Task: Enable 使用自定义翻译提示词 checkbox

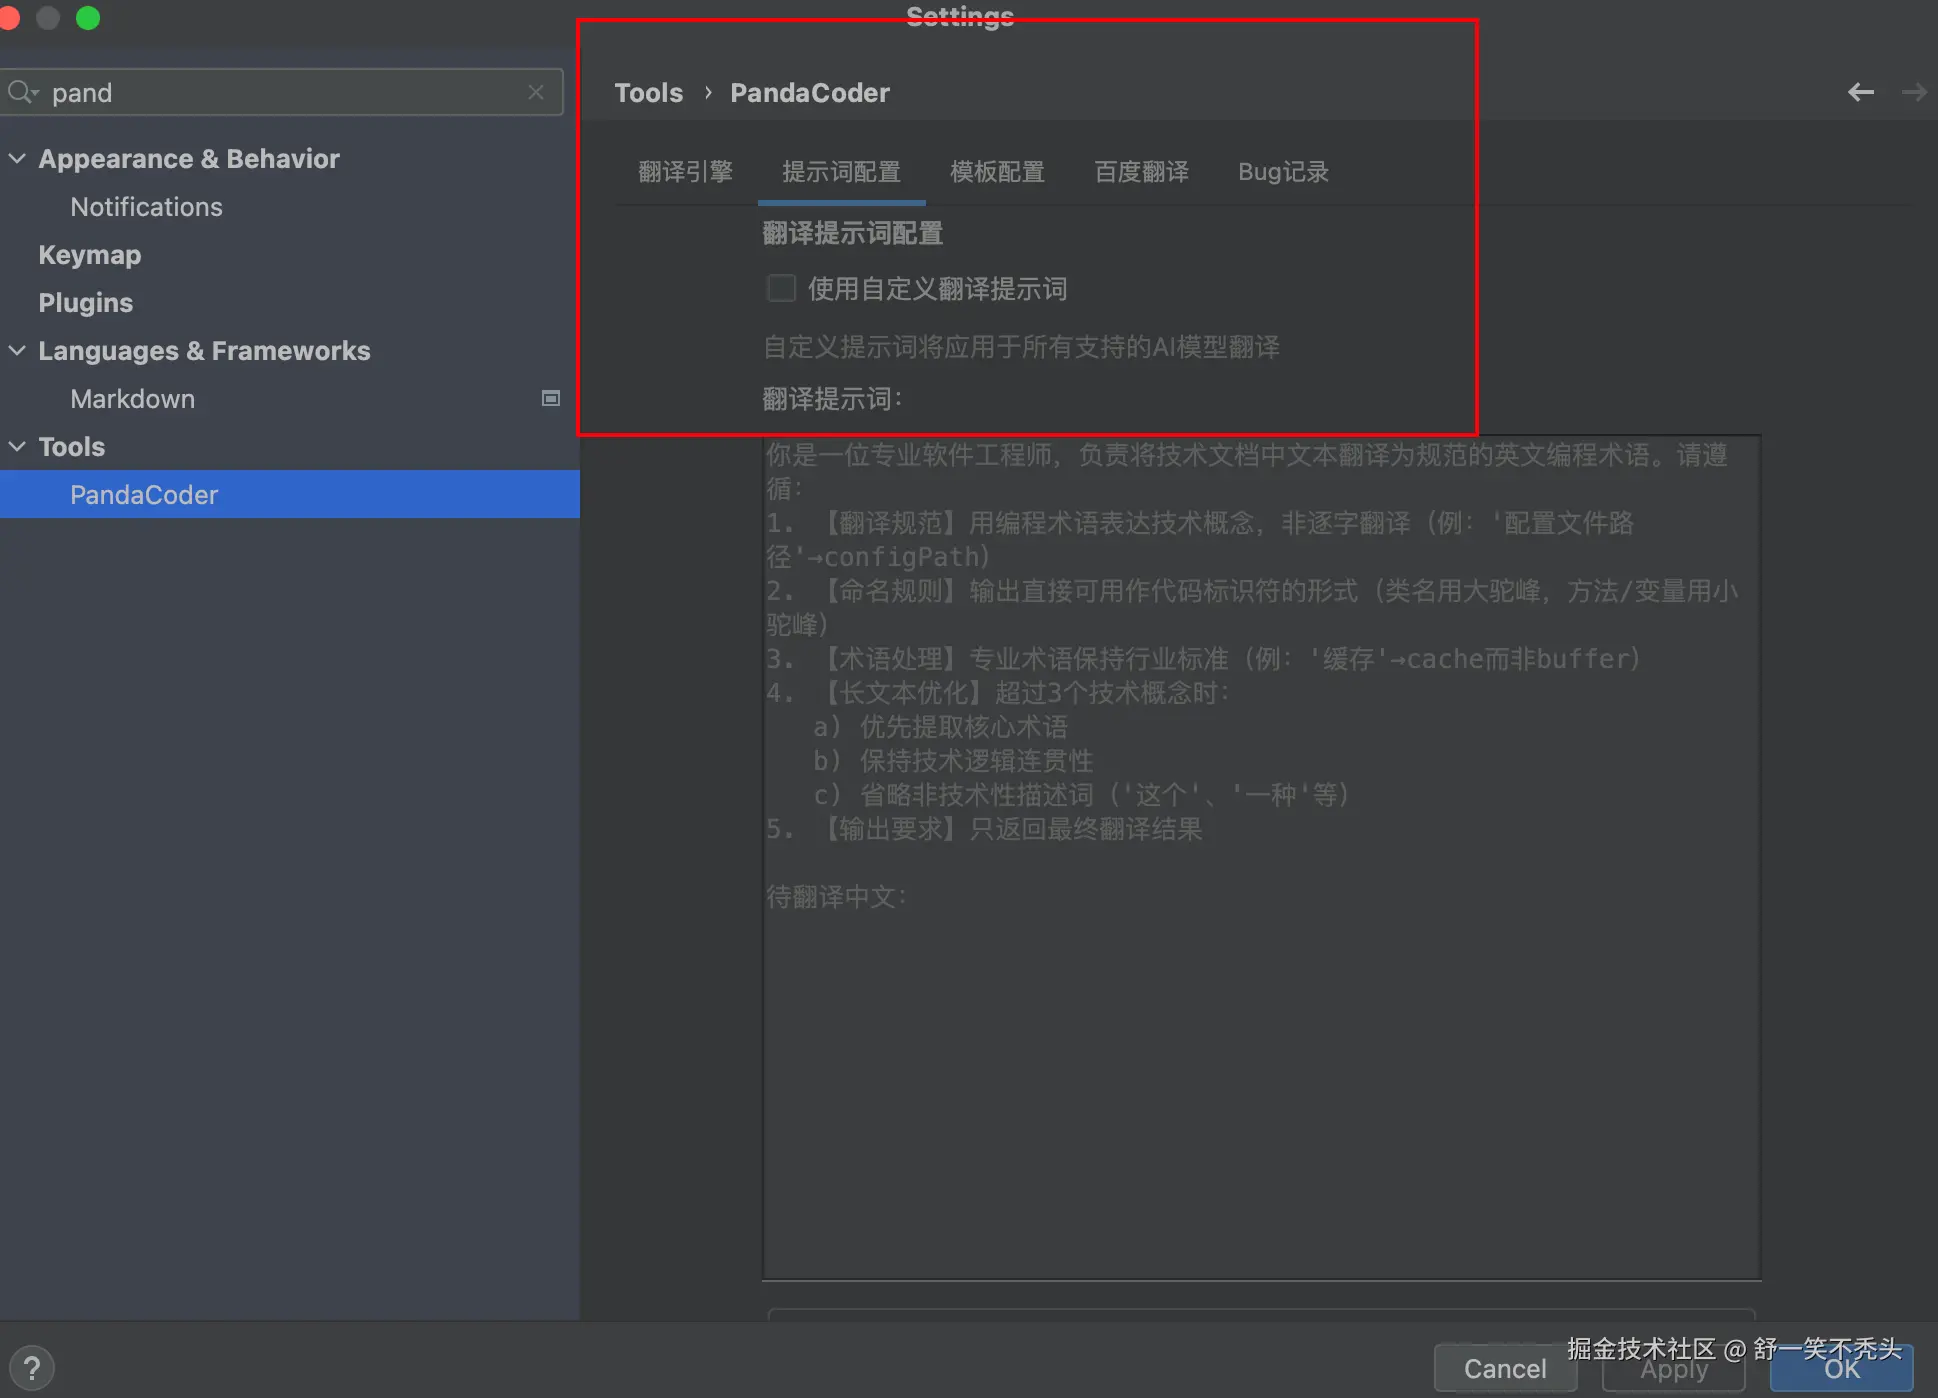Action: pos(780,288)
